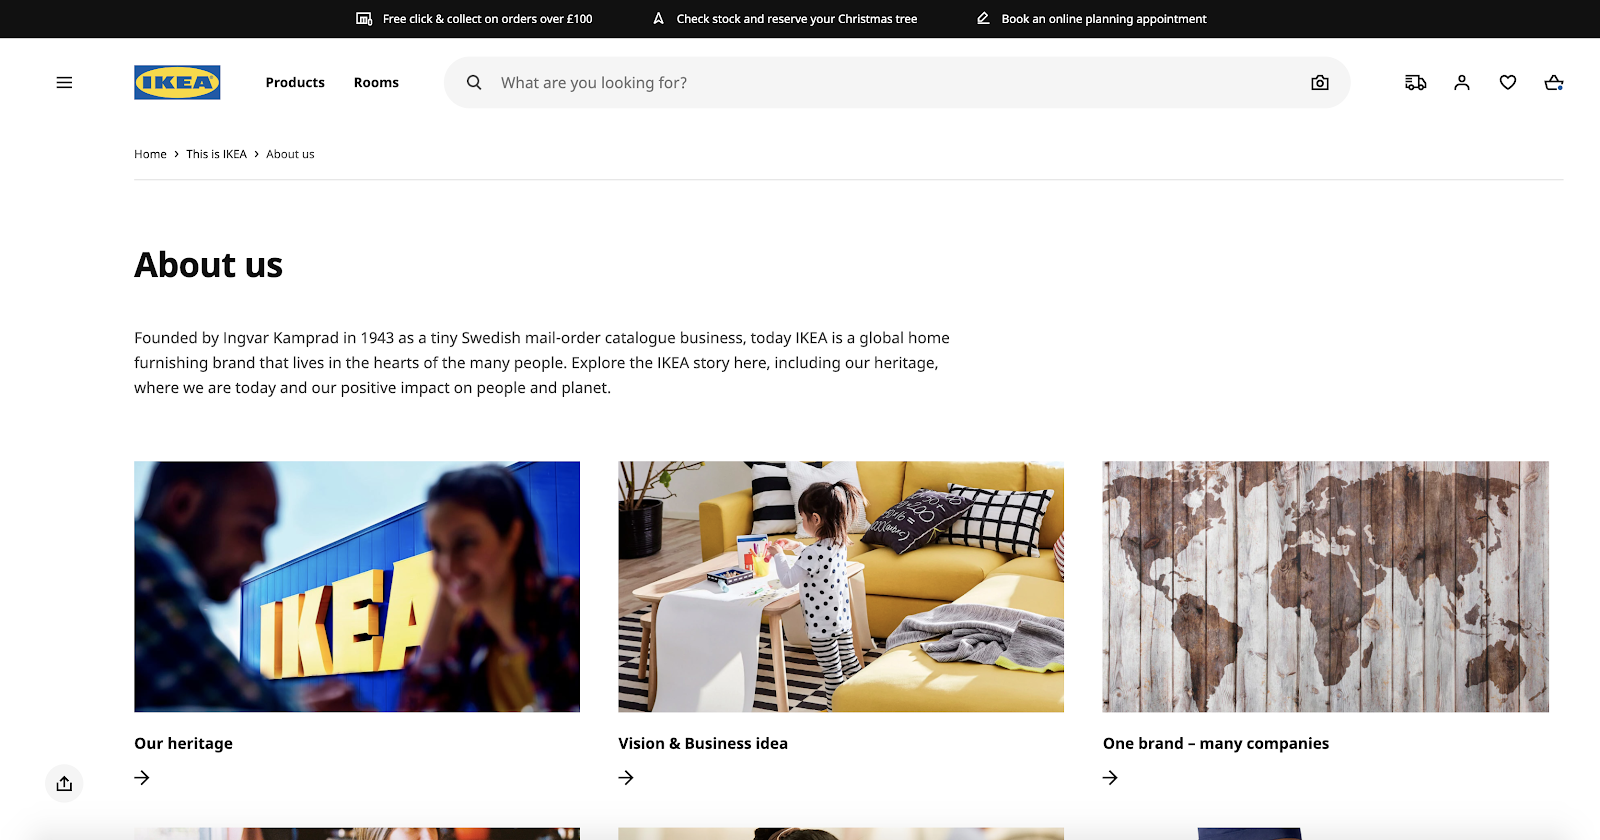Open the world map image card
The height and width of the screenshot is (840, 1600).
point(1326,587)
